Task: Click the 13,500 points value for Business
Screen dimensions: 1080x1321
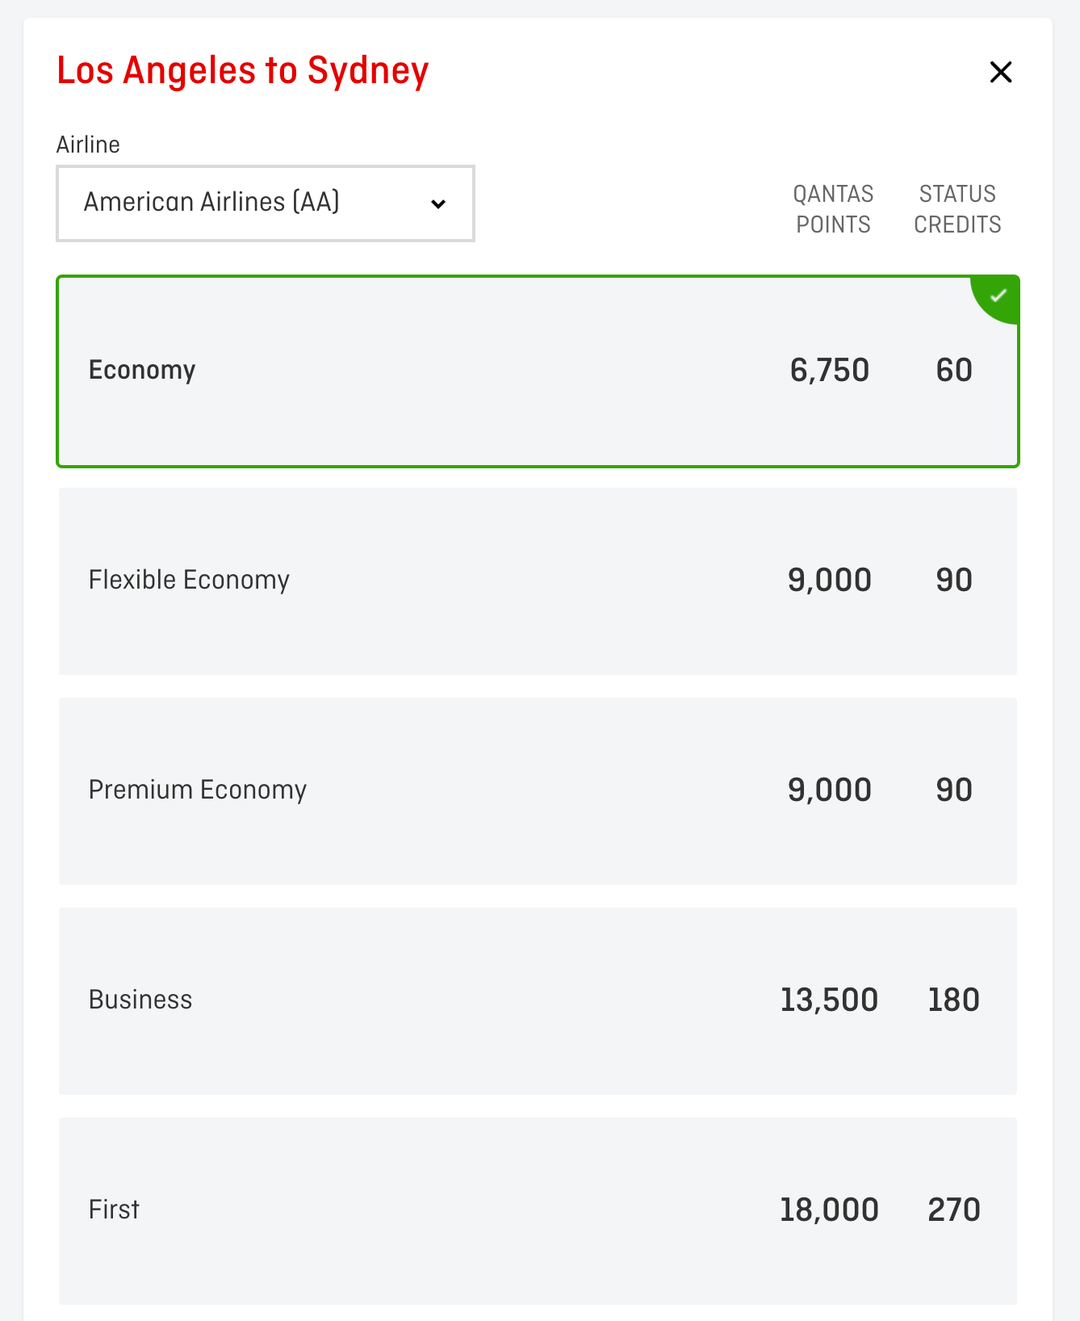Action: 829,1000
